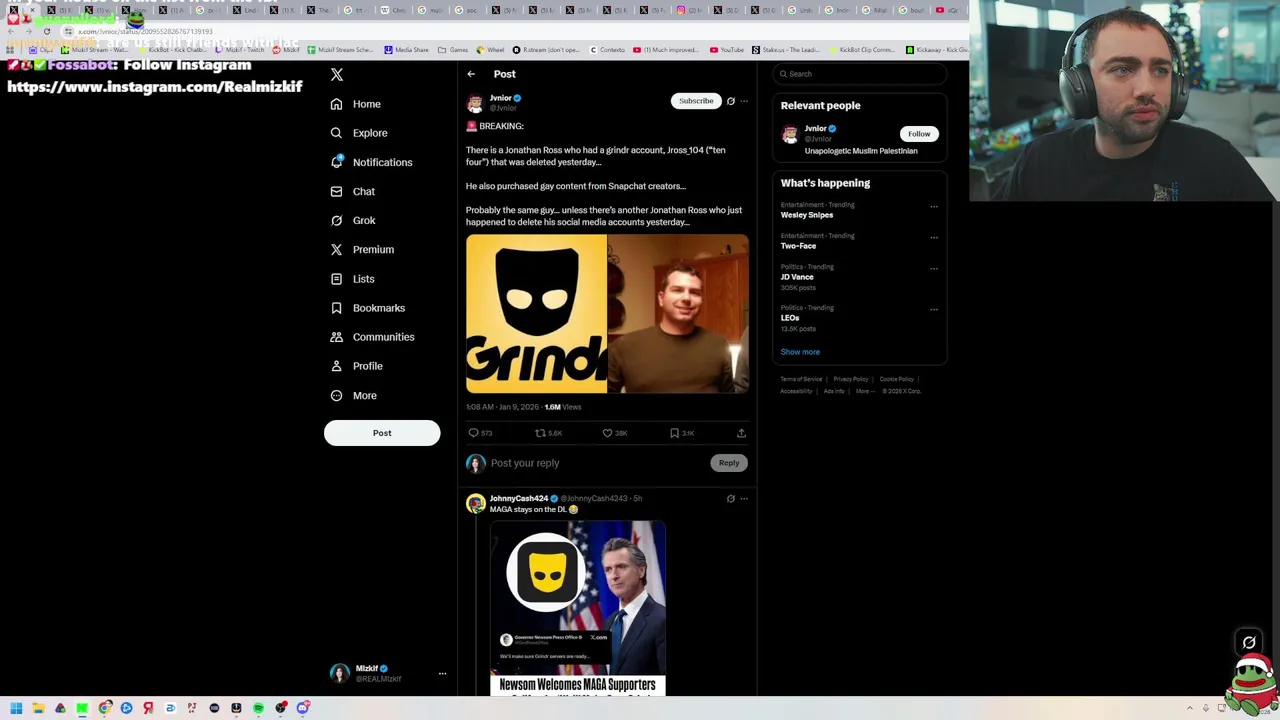Open more options for Two-Face trend
This screenshot has width=1280, height=720.
934,238
